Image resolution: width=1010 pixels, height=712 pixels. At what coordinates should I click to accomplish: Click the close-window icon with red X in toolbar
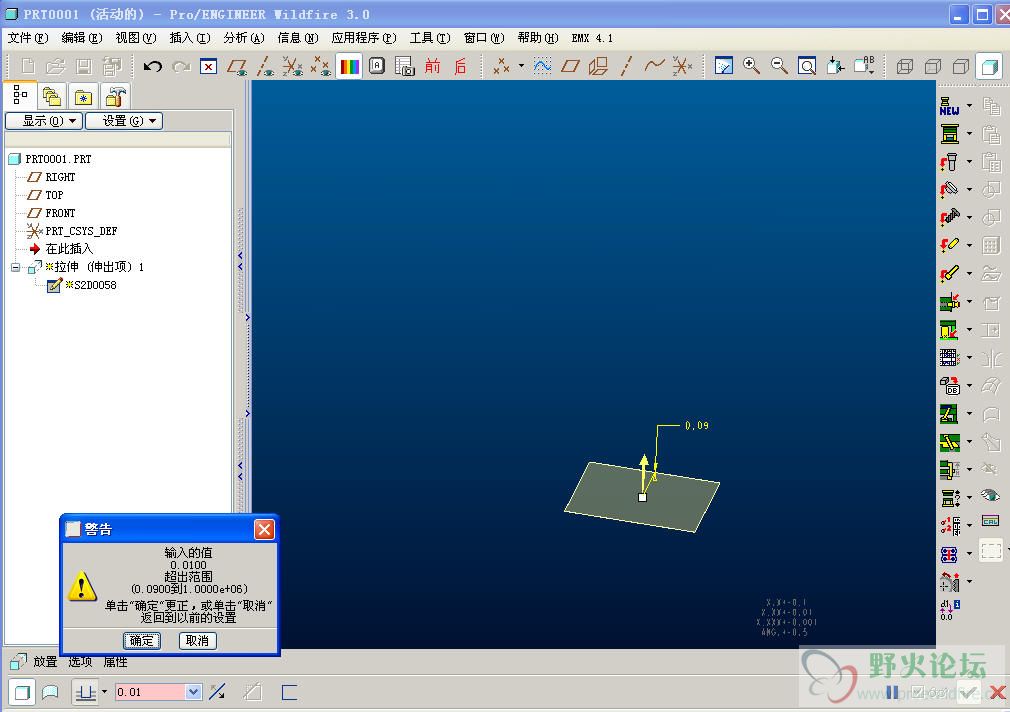coord(209,66)
